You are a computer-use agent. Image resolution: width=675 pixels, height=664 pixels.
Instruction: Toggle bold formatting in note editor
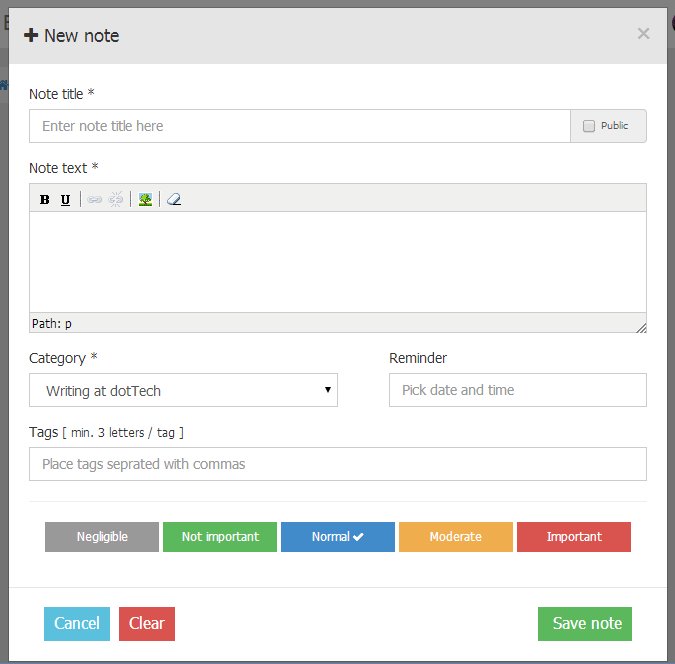[44, 199]
